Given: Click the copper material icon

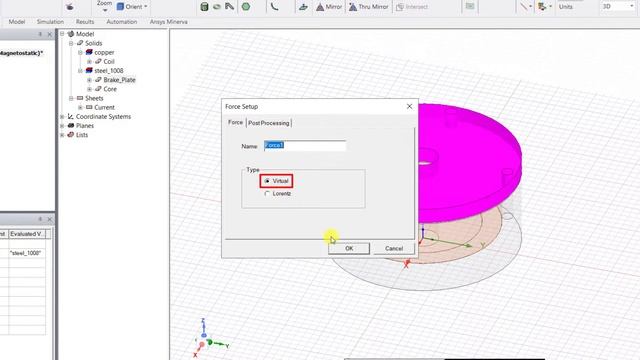Looking at the screenshot, I should 89,52.
